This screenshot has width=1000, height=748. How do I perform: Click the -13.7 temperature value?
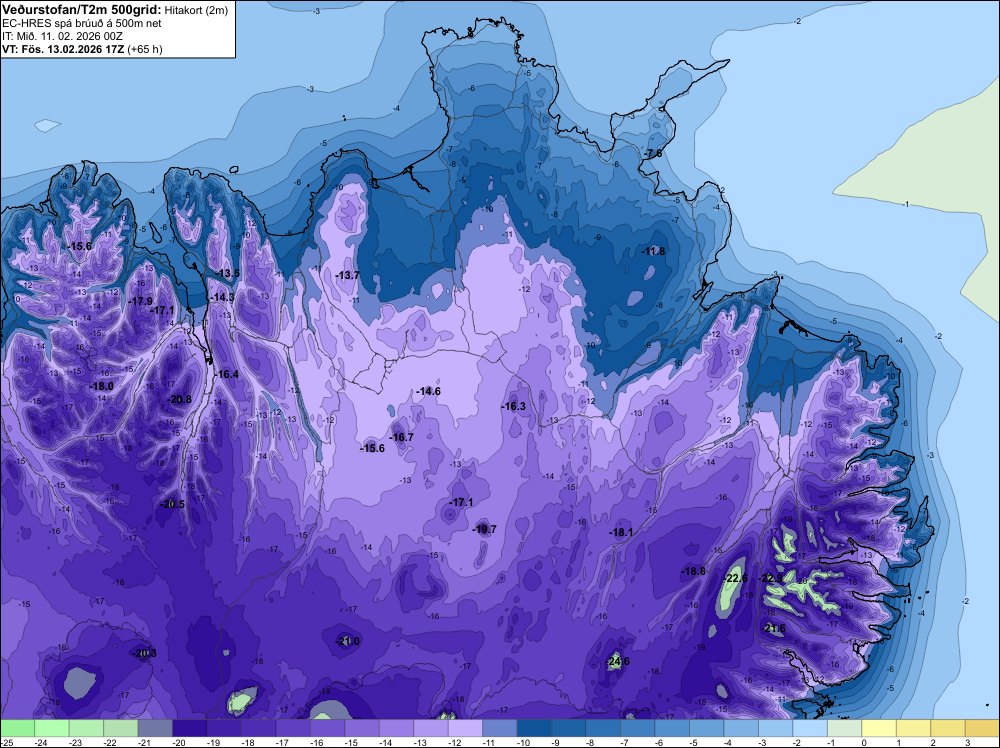348,275
